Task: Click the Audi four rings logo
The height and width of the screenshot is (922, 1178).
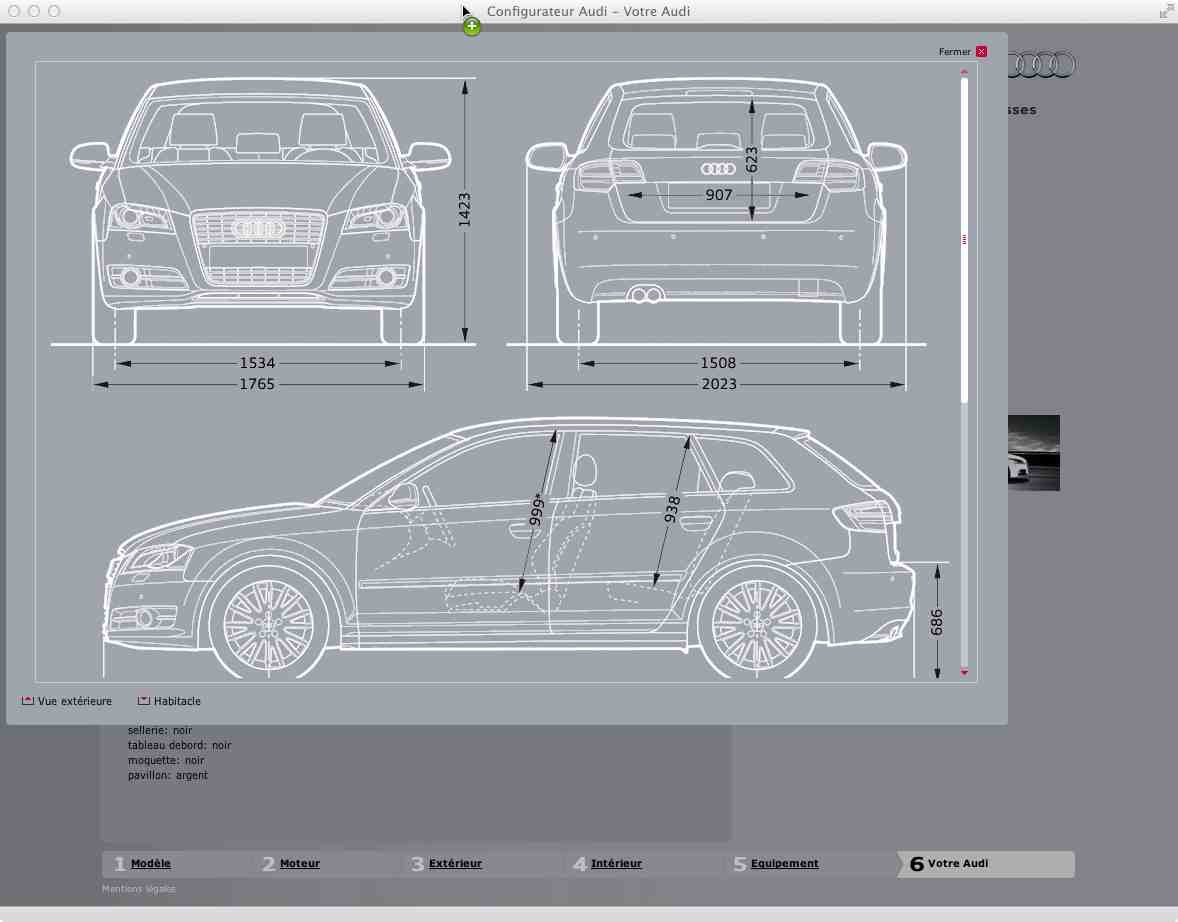Action: click(x=1042, y=65)
